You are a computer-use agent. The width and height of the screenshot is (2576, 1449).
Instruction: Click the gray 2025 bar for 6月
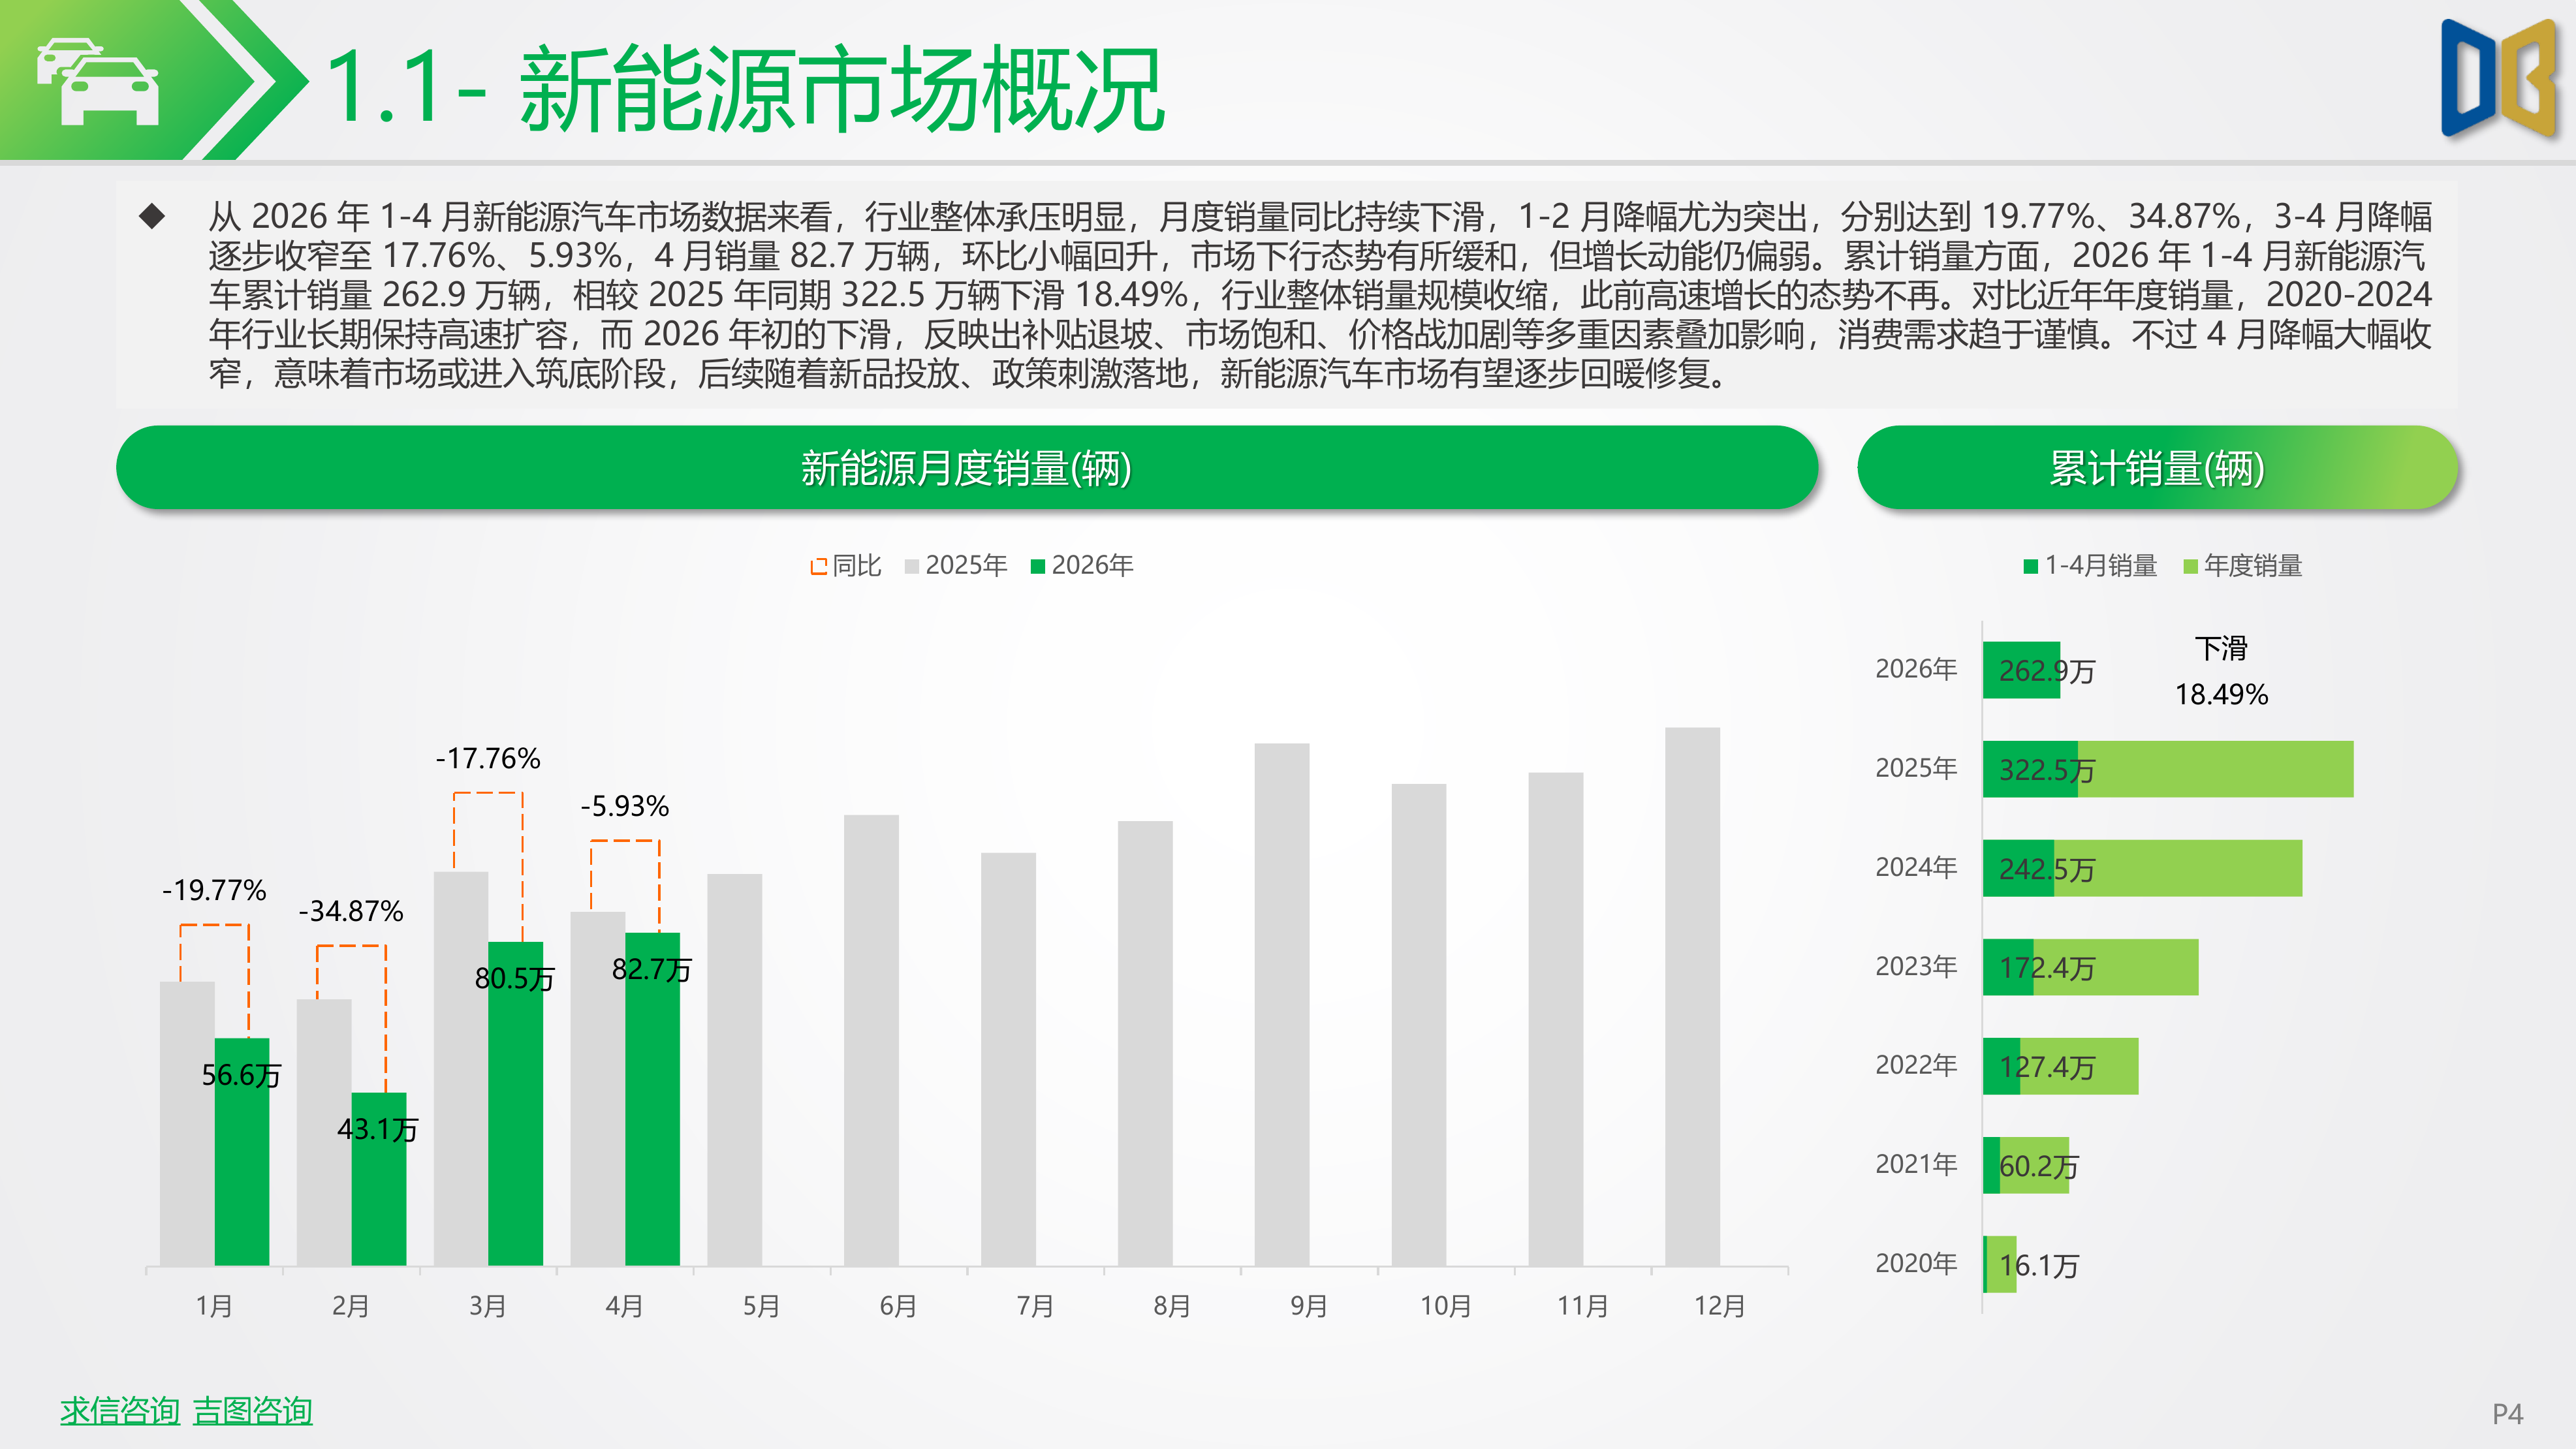871,1040
